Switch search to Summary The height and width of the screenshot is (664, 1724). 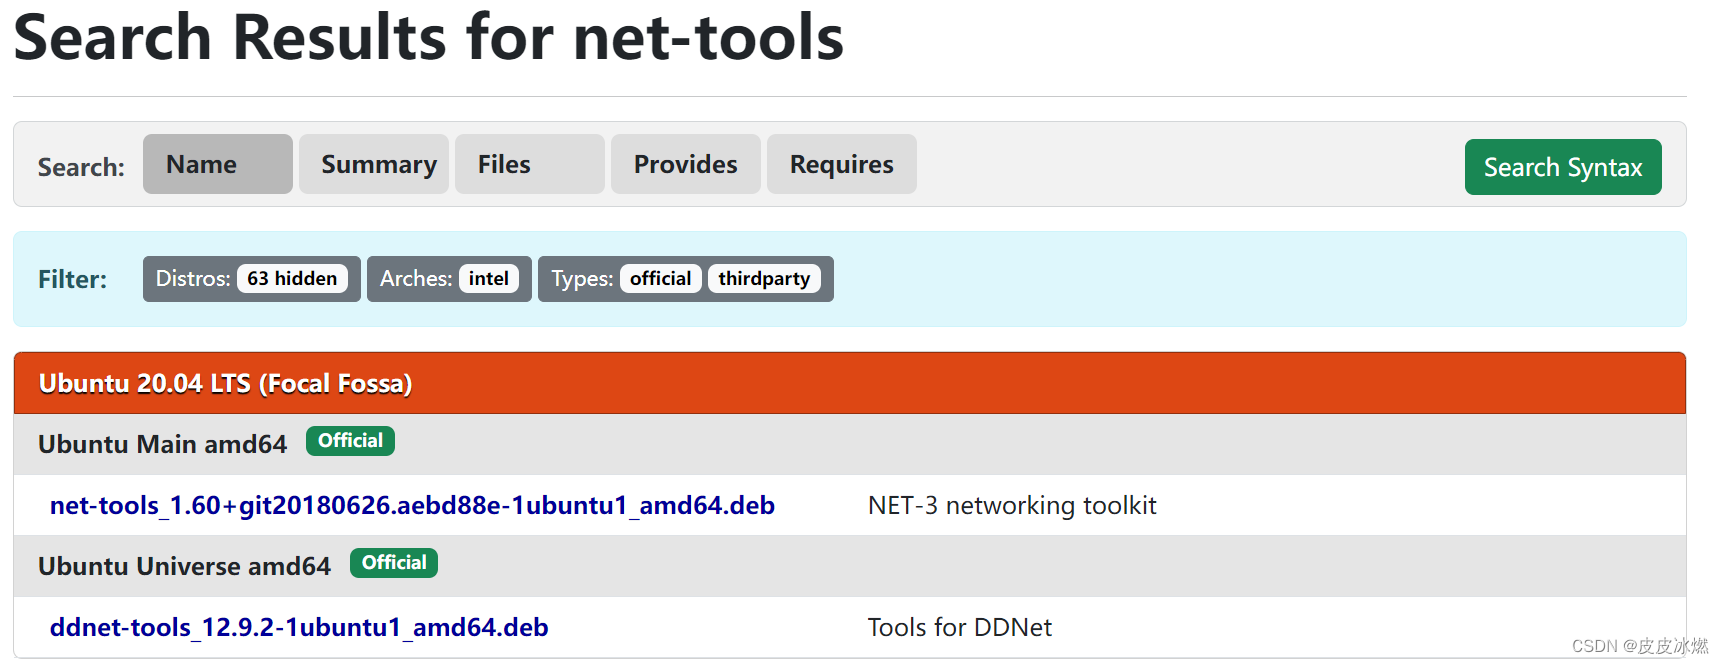pyautogui.click(x=374, y=164)
